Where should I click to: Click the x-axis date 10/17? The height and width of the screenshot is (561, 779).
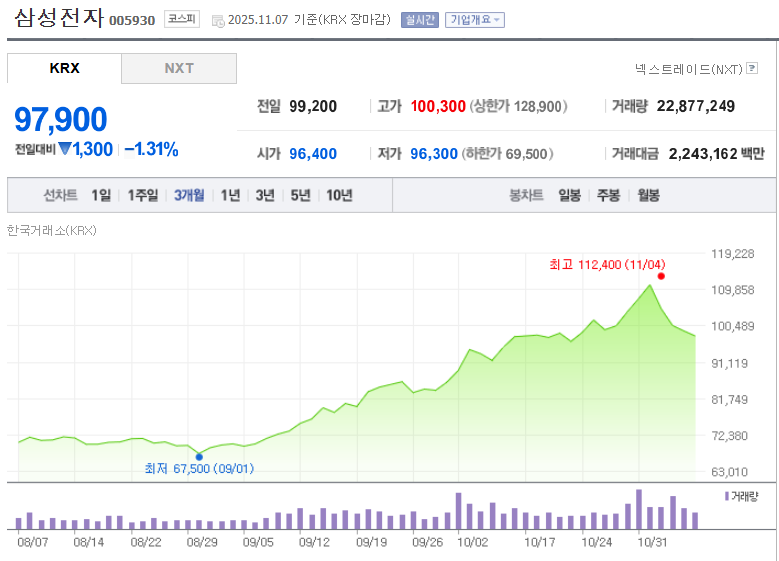tap(540, 542)
